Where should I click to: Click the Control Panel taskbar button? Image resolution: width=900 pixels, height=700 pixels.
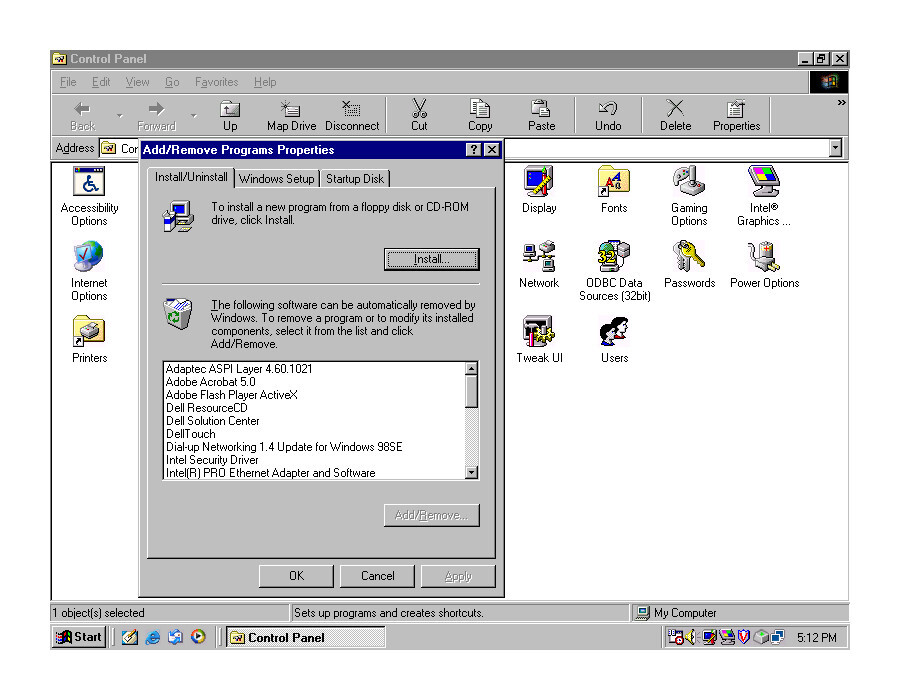pos(305,637)
